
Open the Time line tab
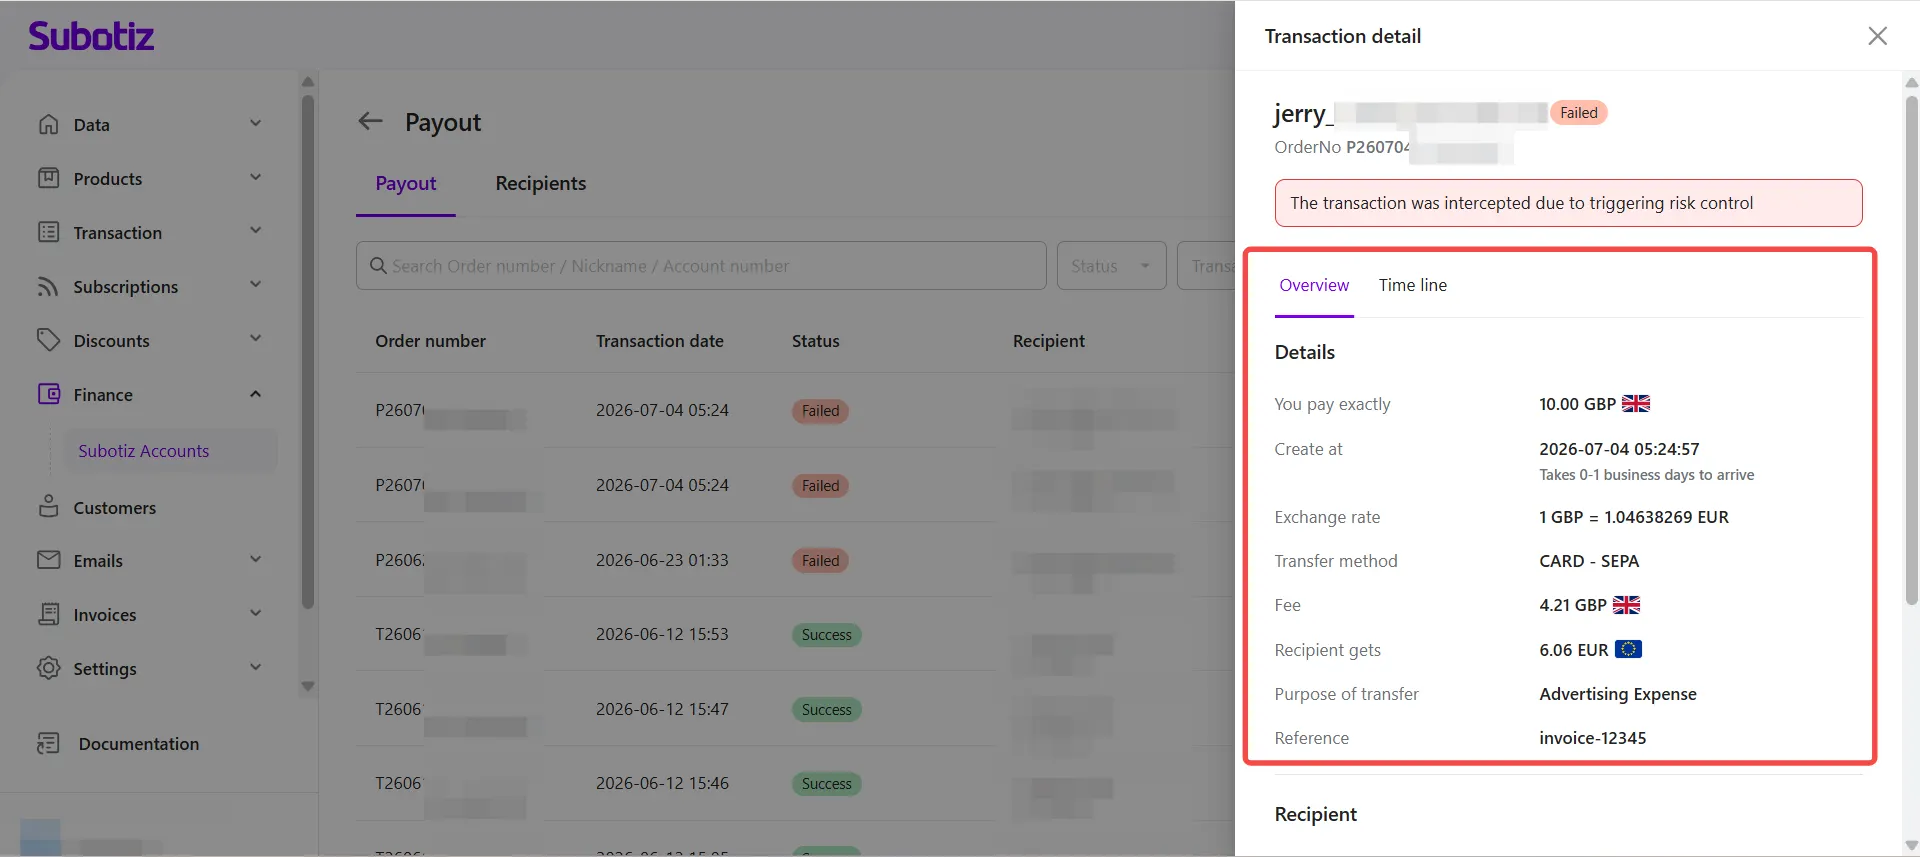[1412, 285]
